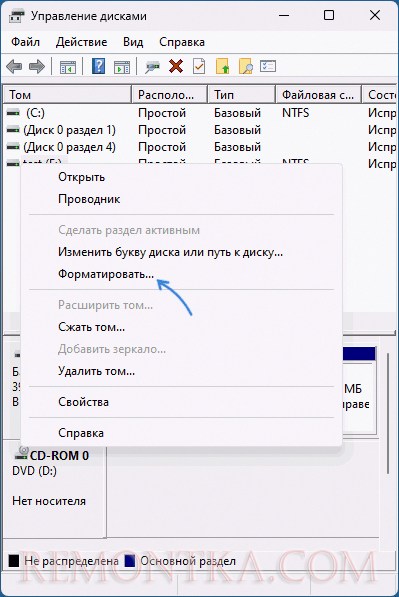The image size is (399, 597).
Task: Click the drive icon of Диск 0 раздел 1
Action: click(13, 130)
